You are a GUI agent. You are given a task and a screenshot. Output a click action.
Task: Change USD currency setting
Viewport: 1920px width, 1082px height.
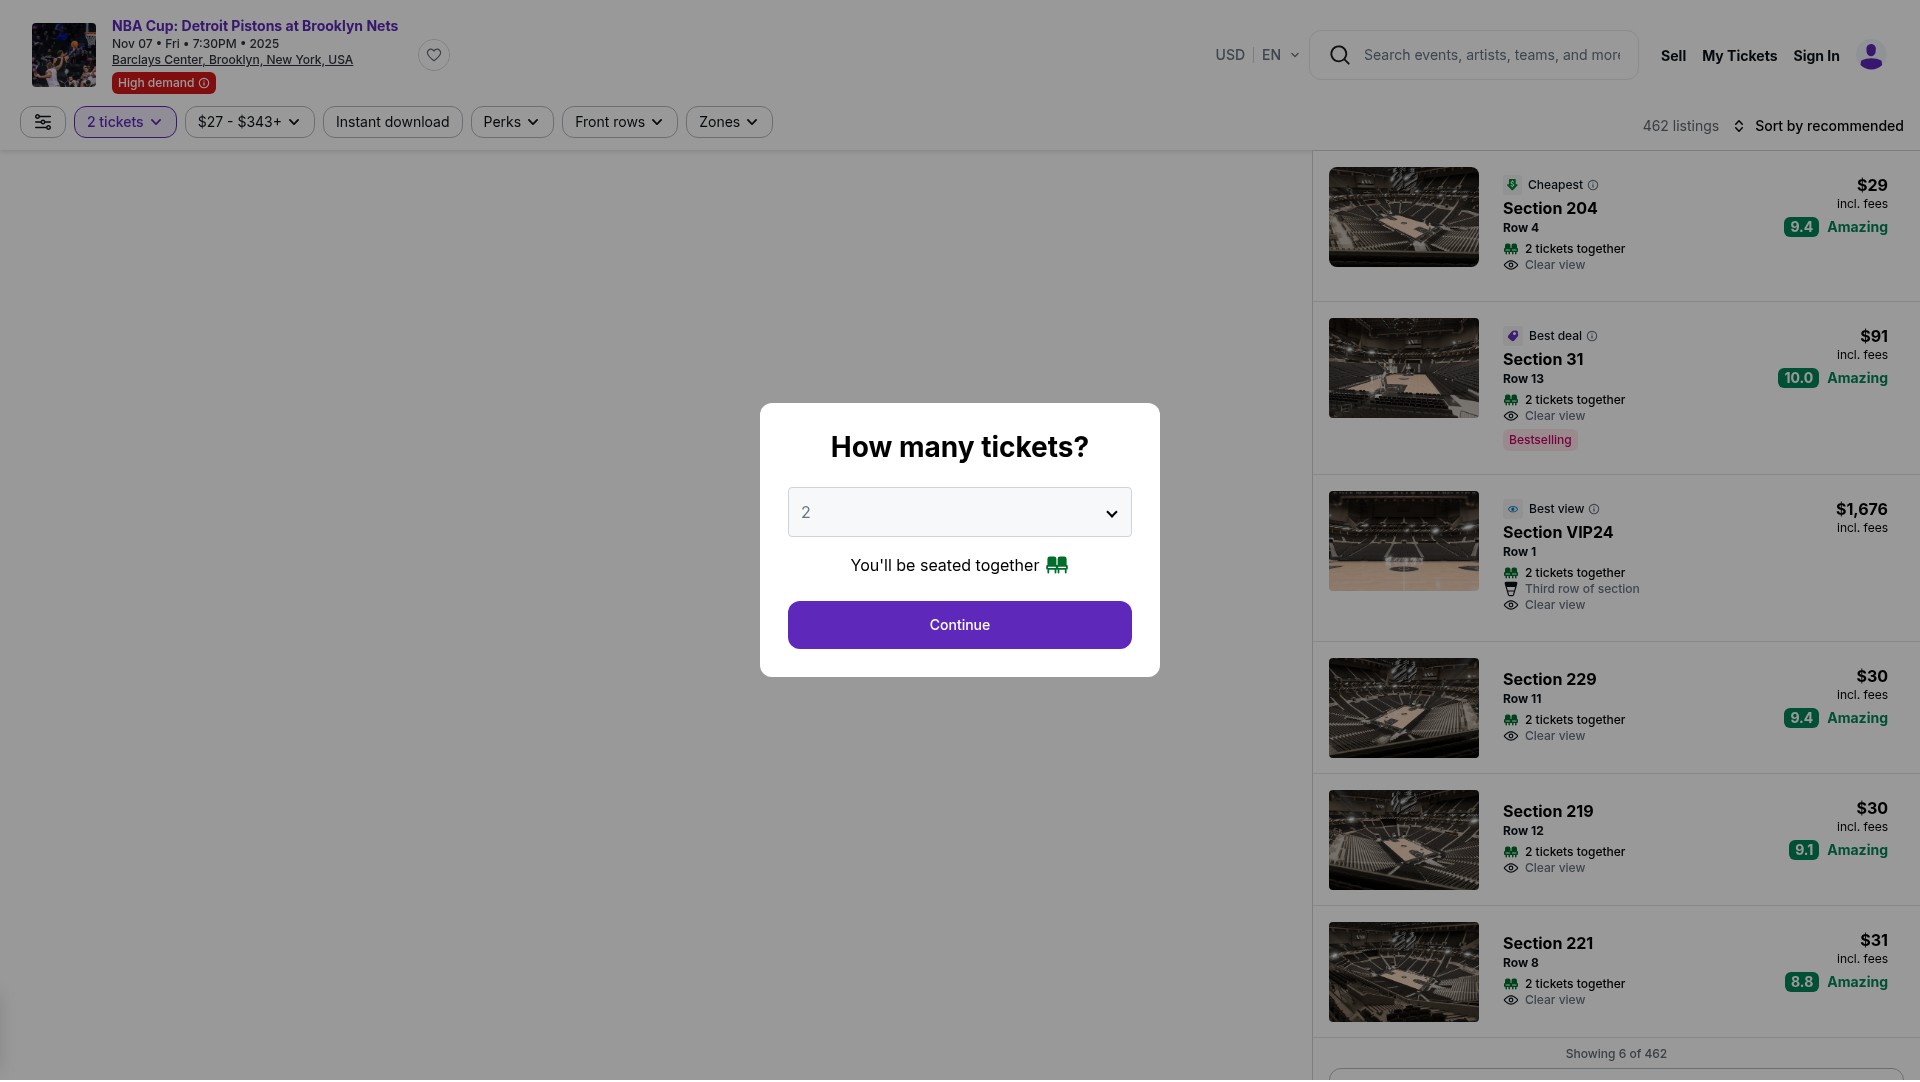[x=1230, y=55]
